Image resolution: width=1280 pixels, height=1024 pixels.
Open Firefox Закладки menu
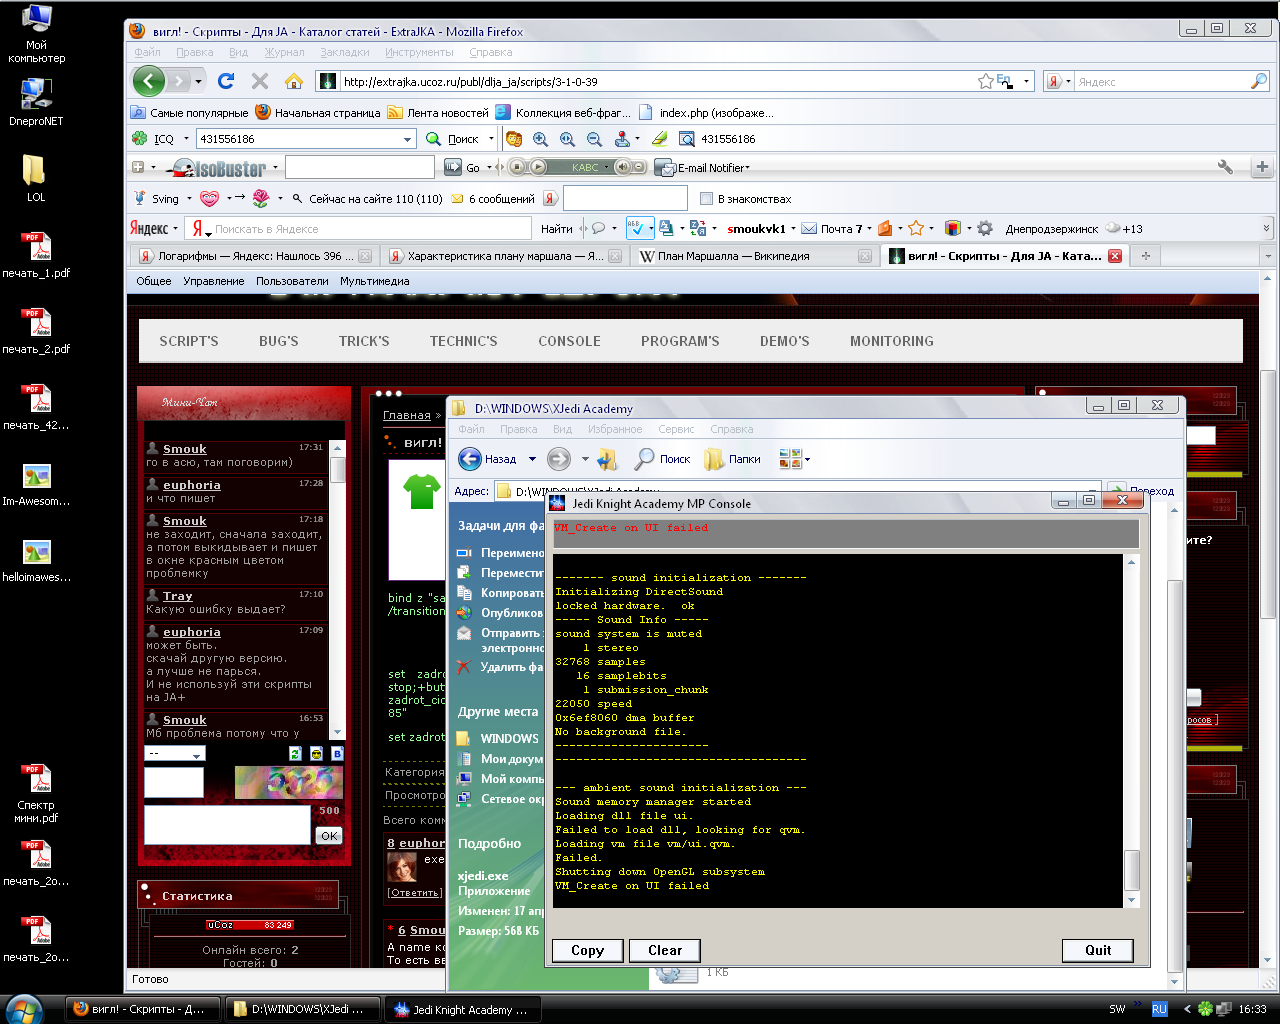coord(345,52)
